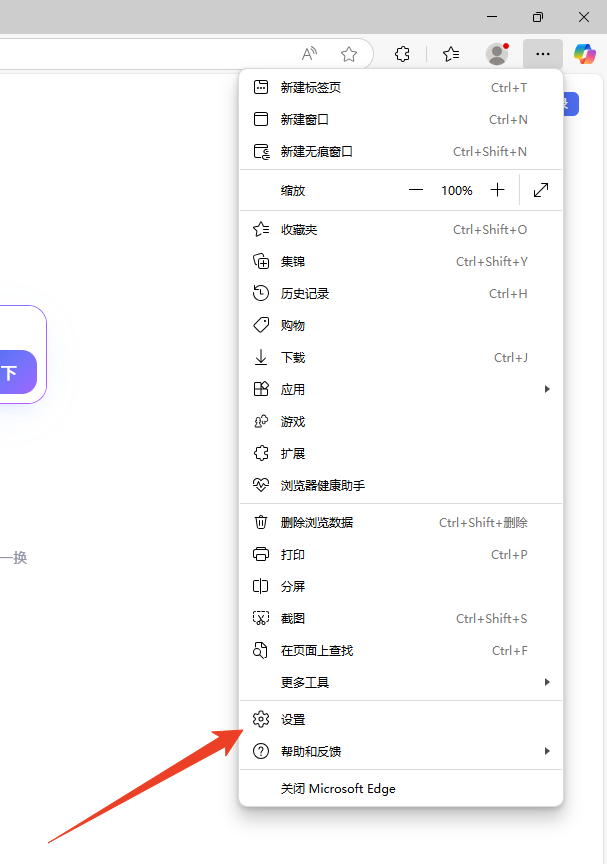Click the gear icon beside 设置
Screen dimensions: 607x864
click(261, 719)
